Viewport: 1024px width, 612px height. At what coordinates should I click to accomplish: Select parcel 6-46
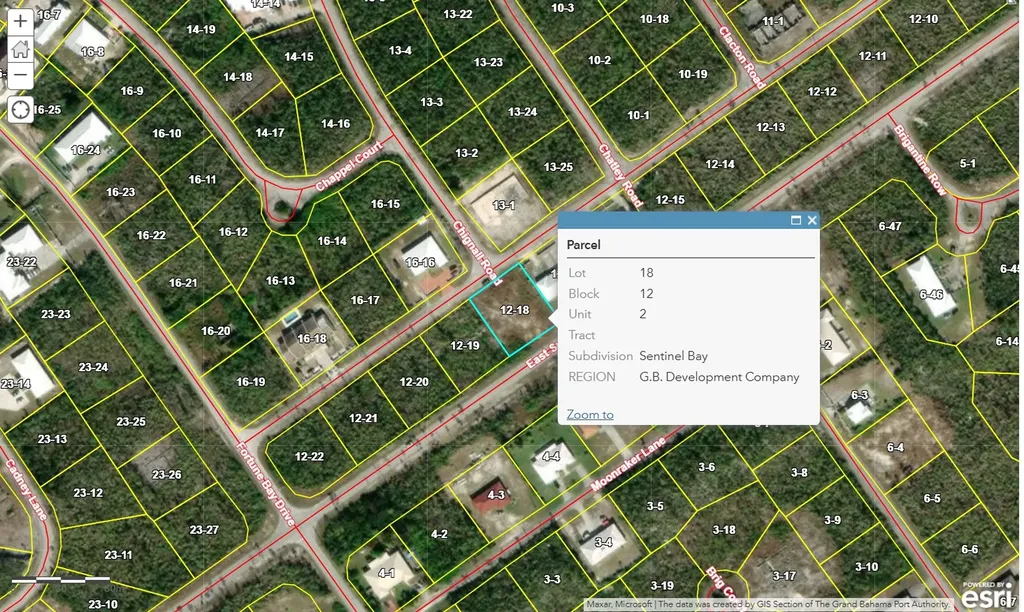point(931,295)
